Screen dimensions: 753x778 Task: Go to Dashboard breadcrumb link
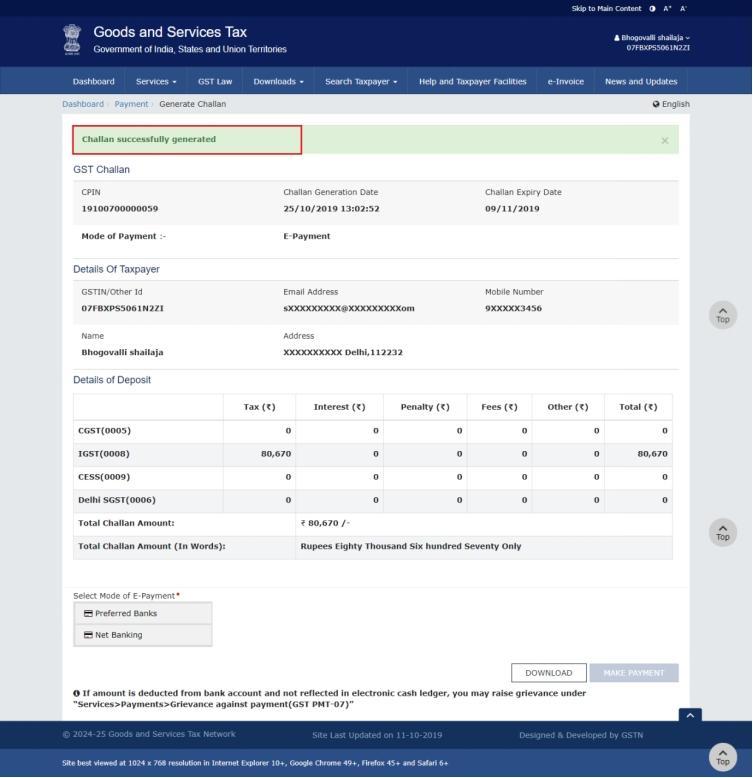pos(83,104)
